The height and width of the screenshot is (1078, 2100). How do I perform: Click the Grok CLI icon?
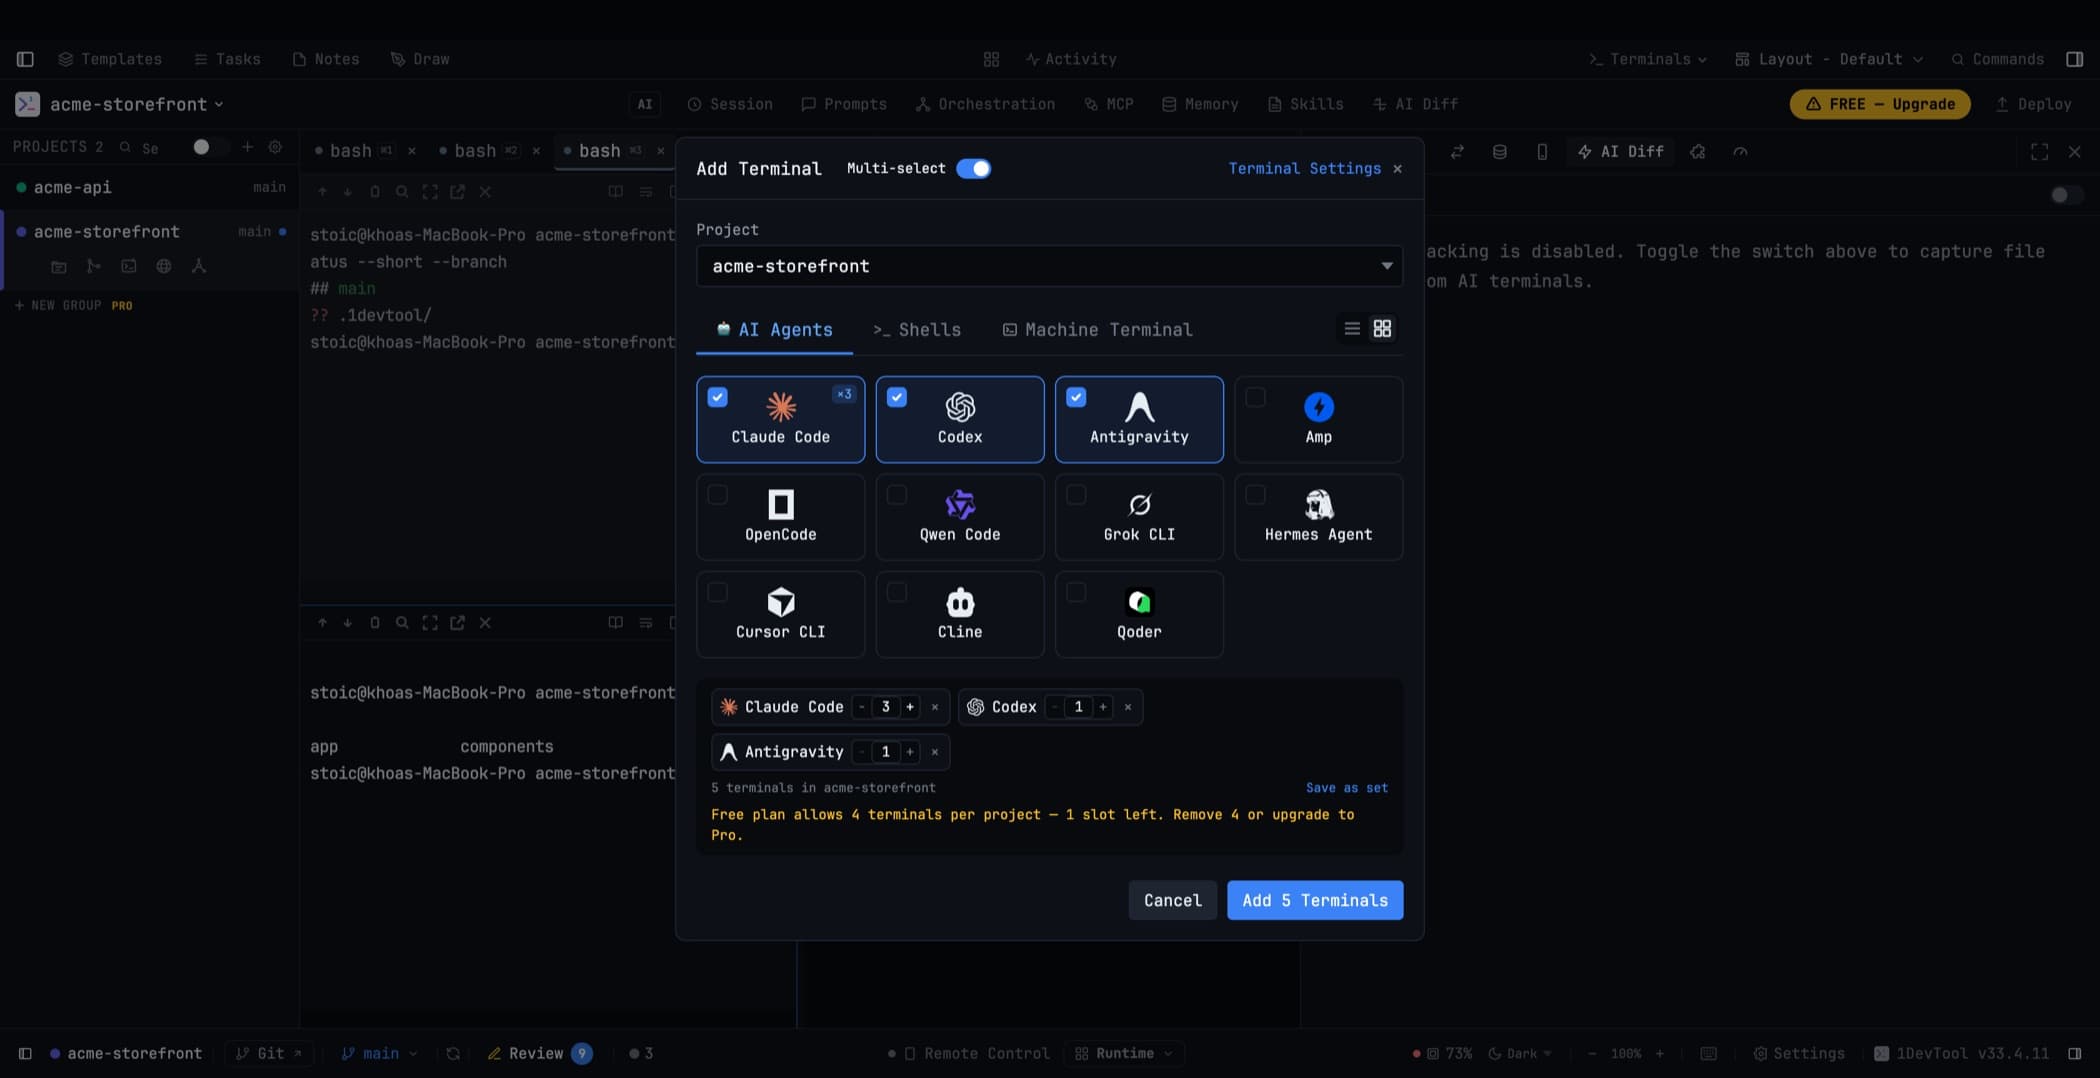1139,504
